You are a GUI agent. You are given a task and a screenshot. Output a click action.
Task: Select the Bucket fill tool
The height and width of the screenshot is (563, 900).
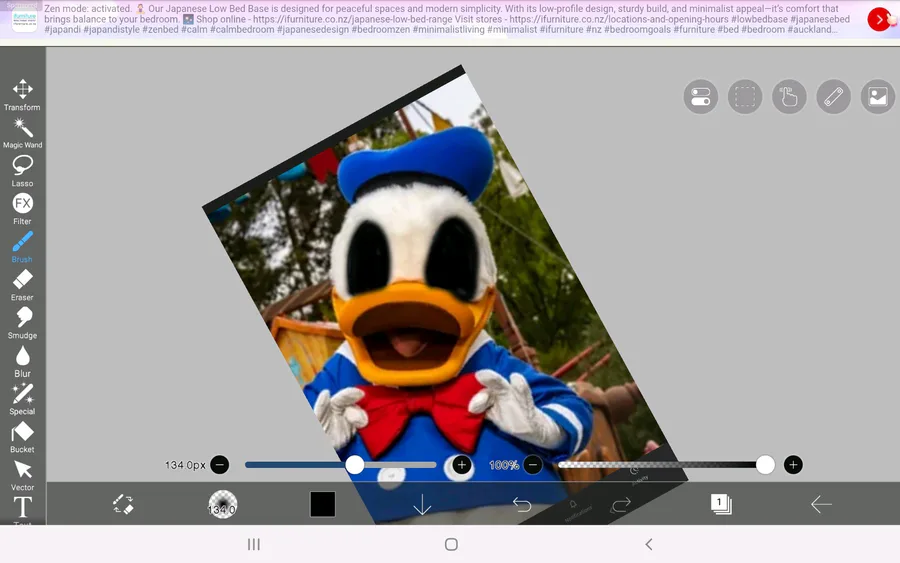coord(22,437)
